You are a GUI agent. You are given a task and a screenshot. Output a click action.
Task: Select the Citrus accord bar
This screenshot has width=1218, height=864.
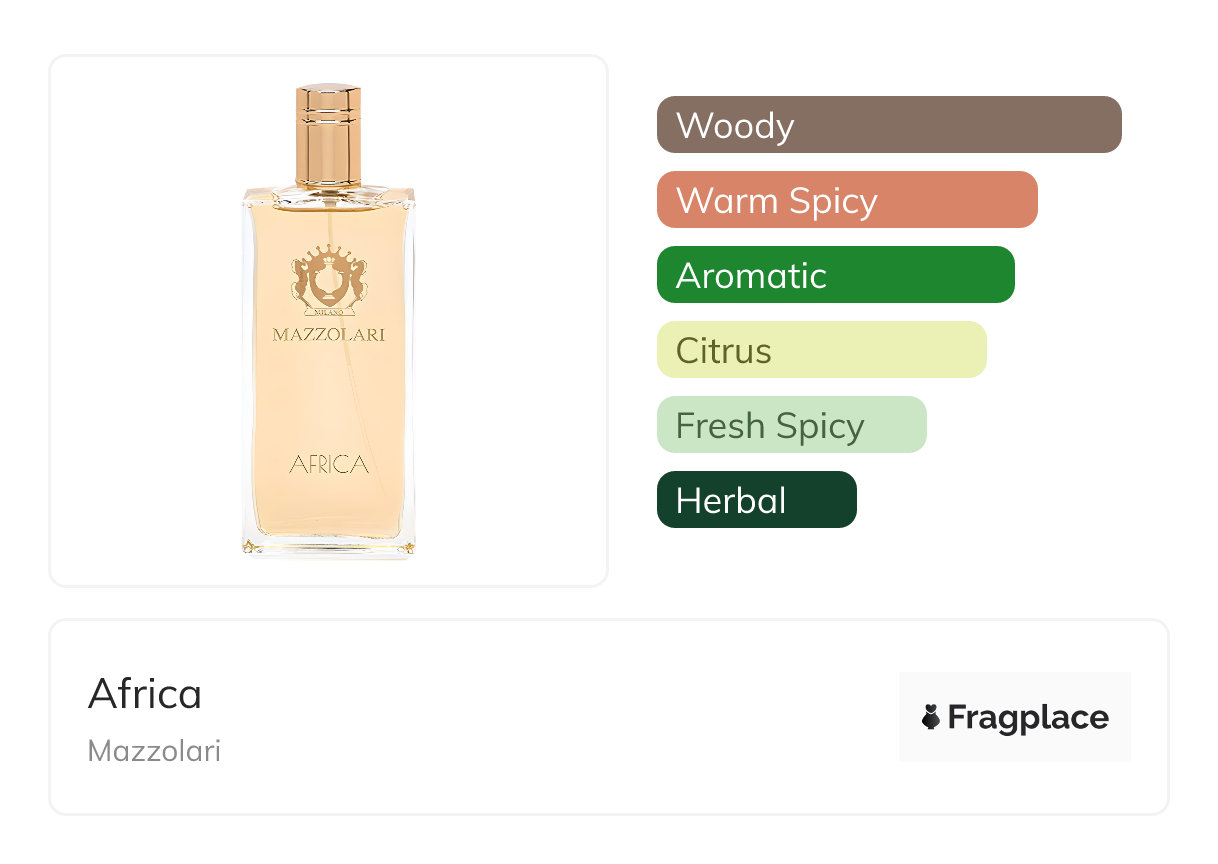(821, 350)
